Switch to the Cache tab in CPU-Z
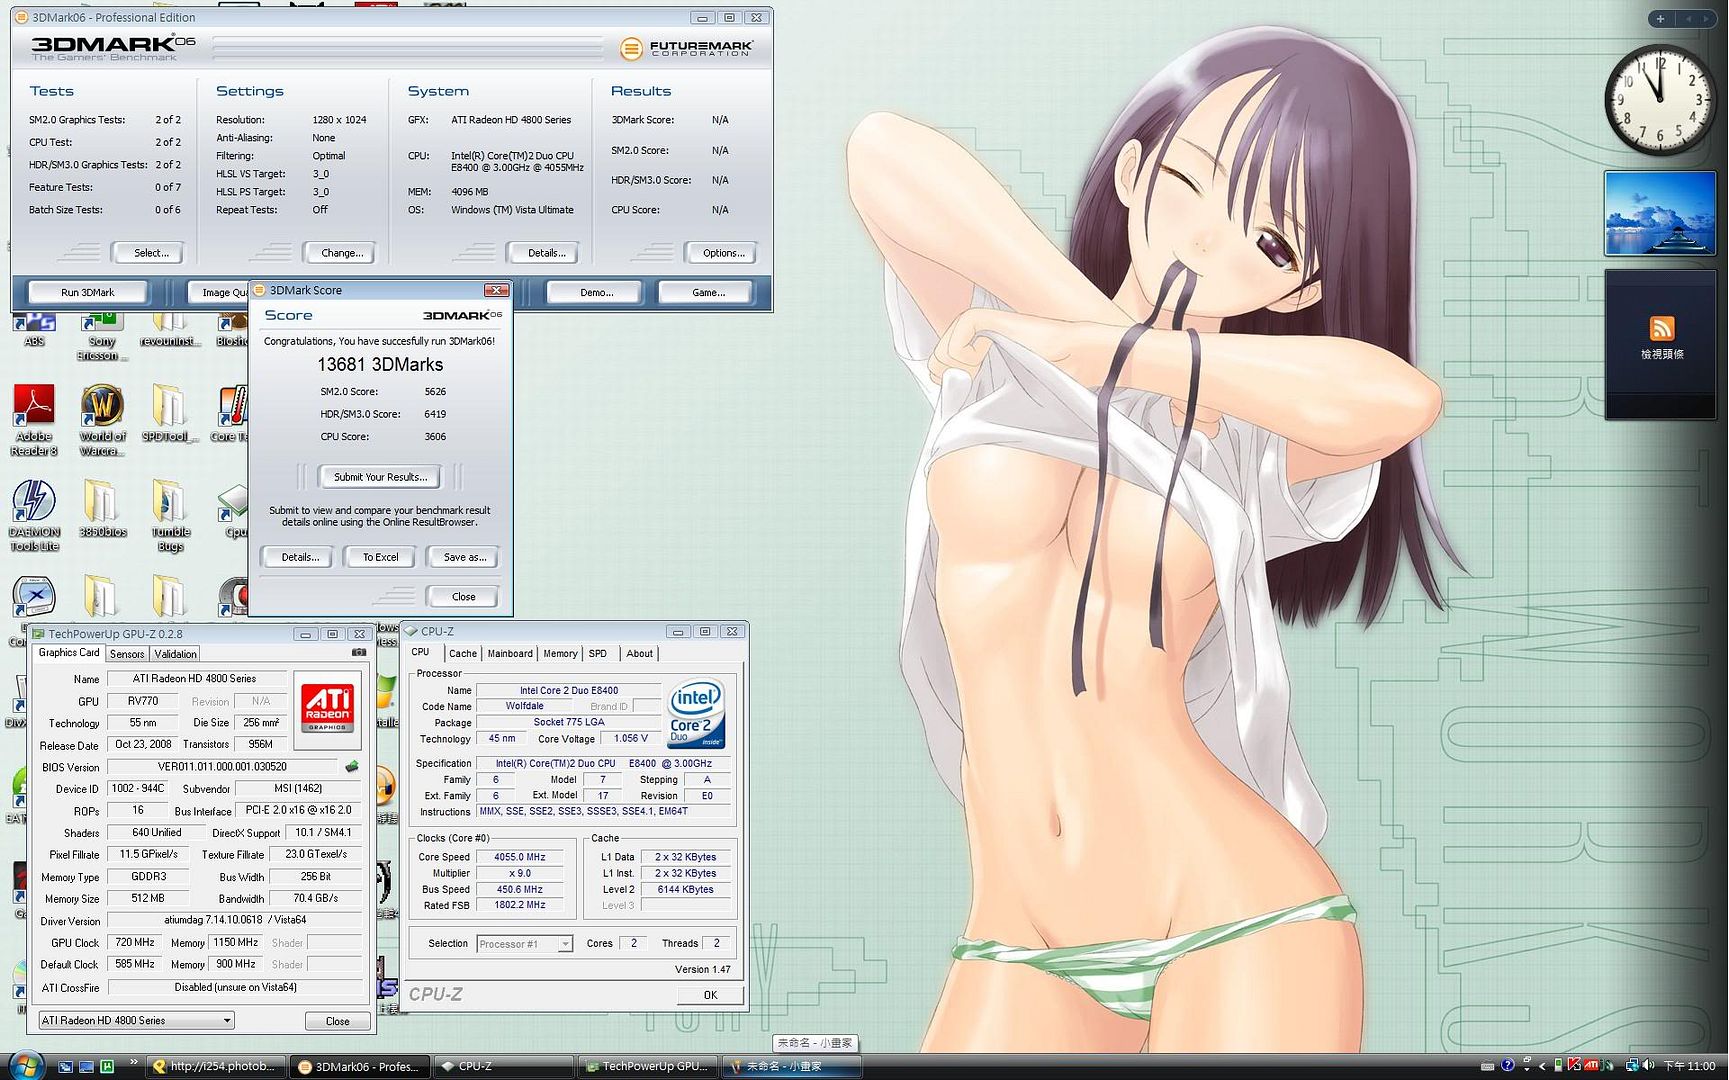Screen dimensions: 1729x1080 pos(463,654)
